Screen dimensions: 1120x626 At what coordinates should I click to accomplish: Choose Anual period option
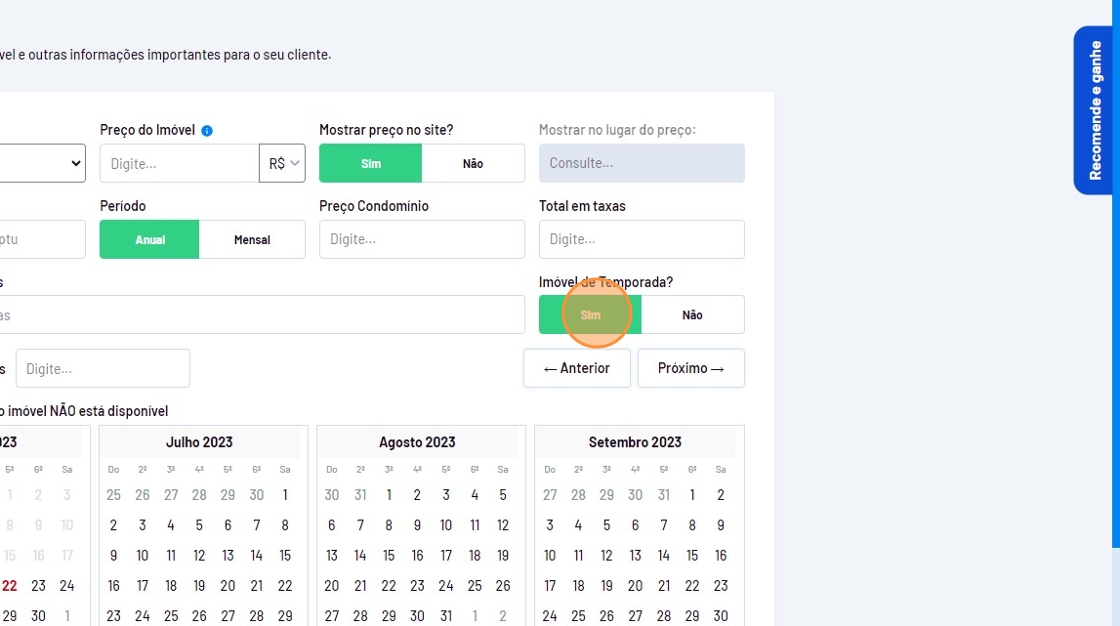150,240
